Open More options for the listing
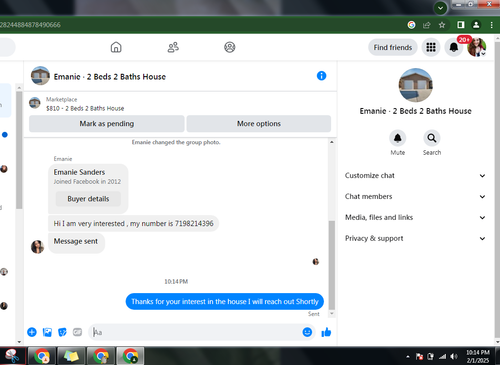 pos(259,124)
